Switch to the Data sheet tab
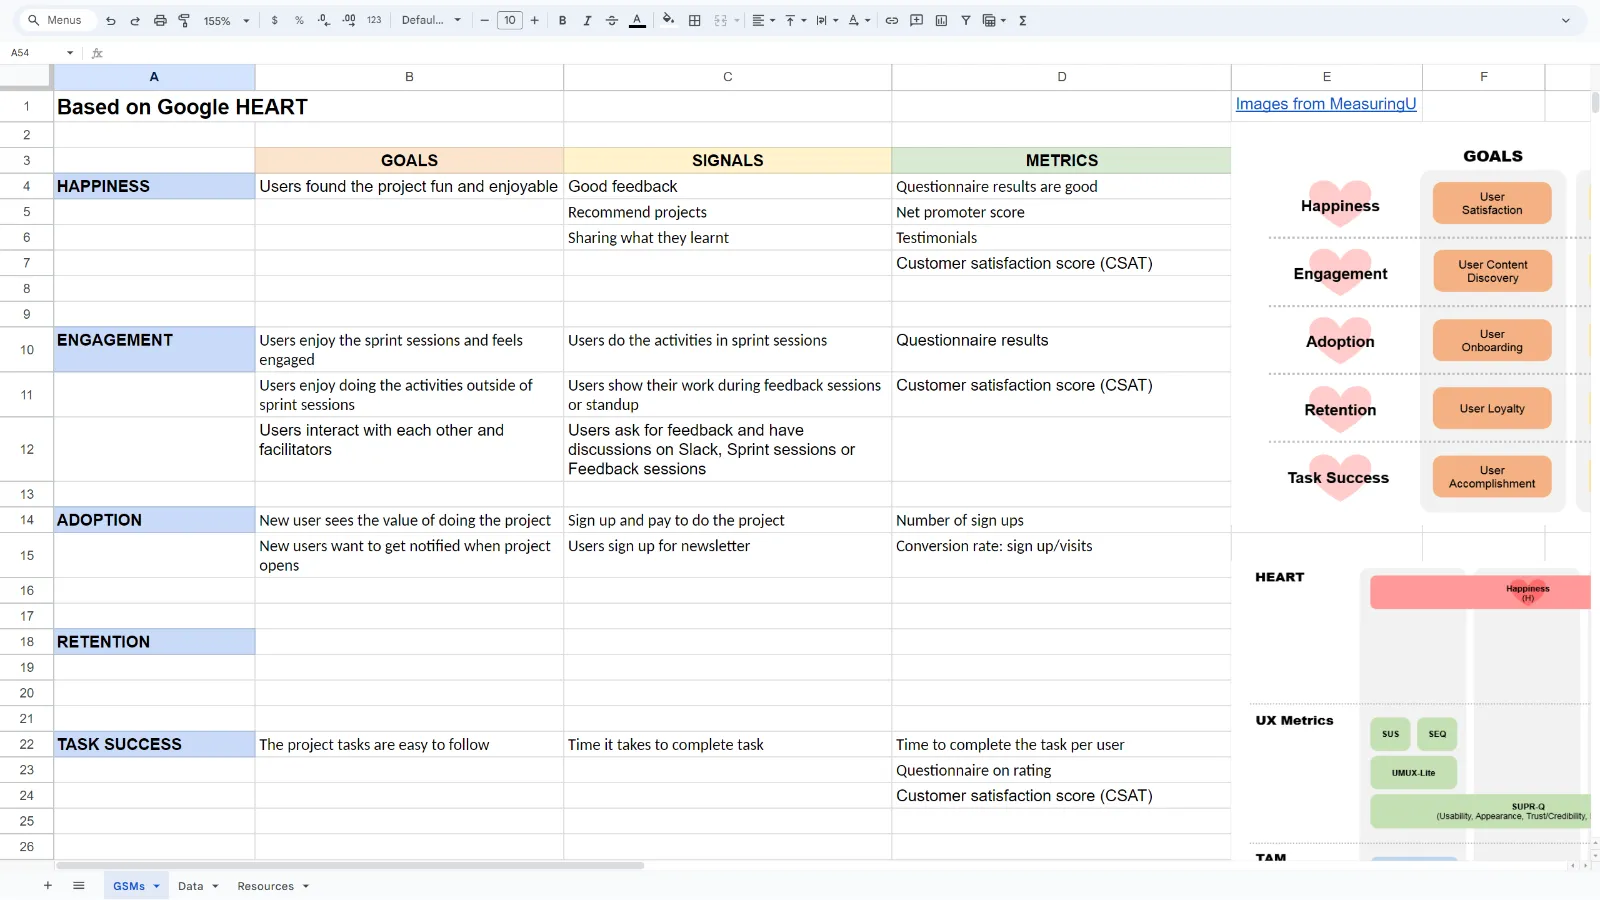The image size is (1600, 900). pyautogui.click(x=190, y=886)
